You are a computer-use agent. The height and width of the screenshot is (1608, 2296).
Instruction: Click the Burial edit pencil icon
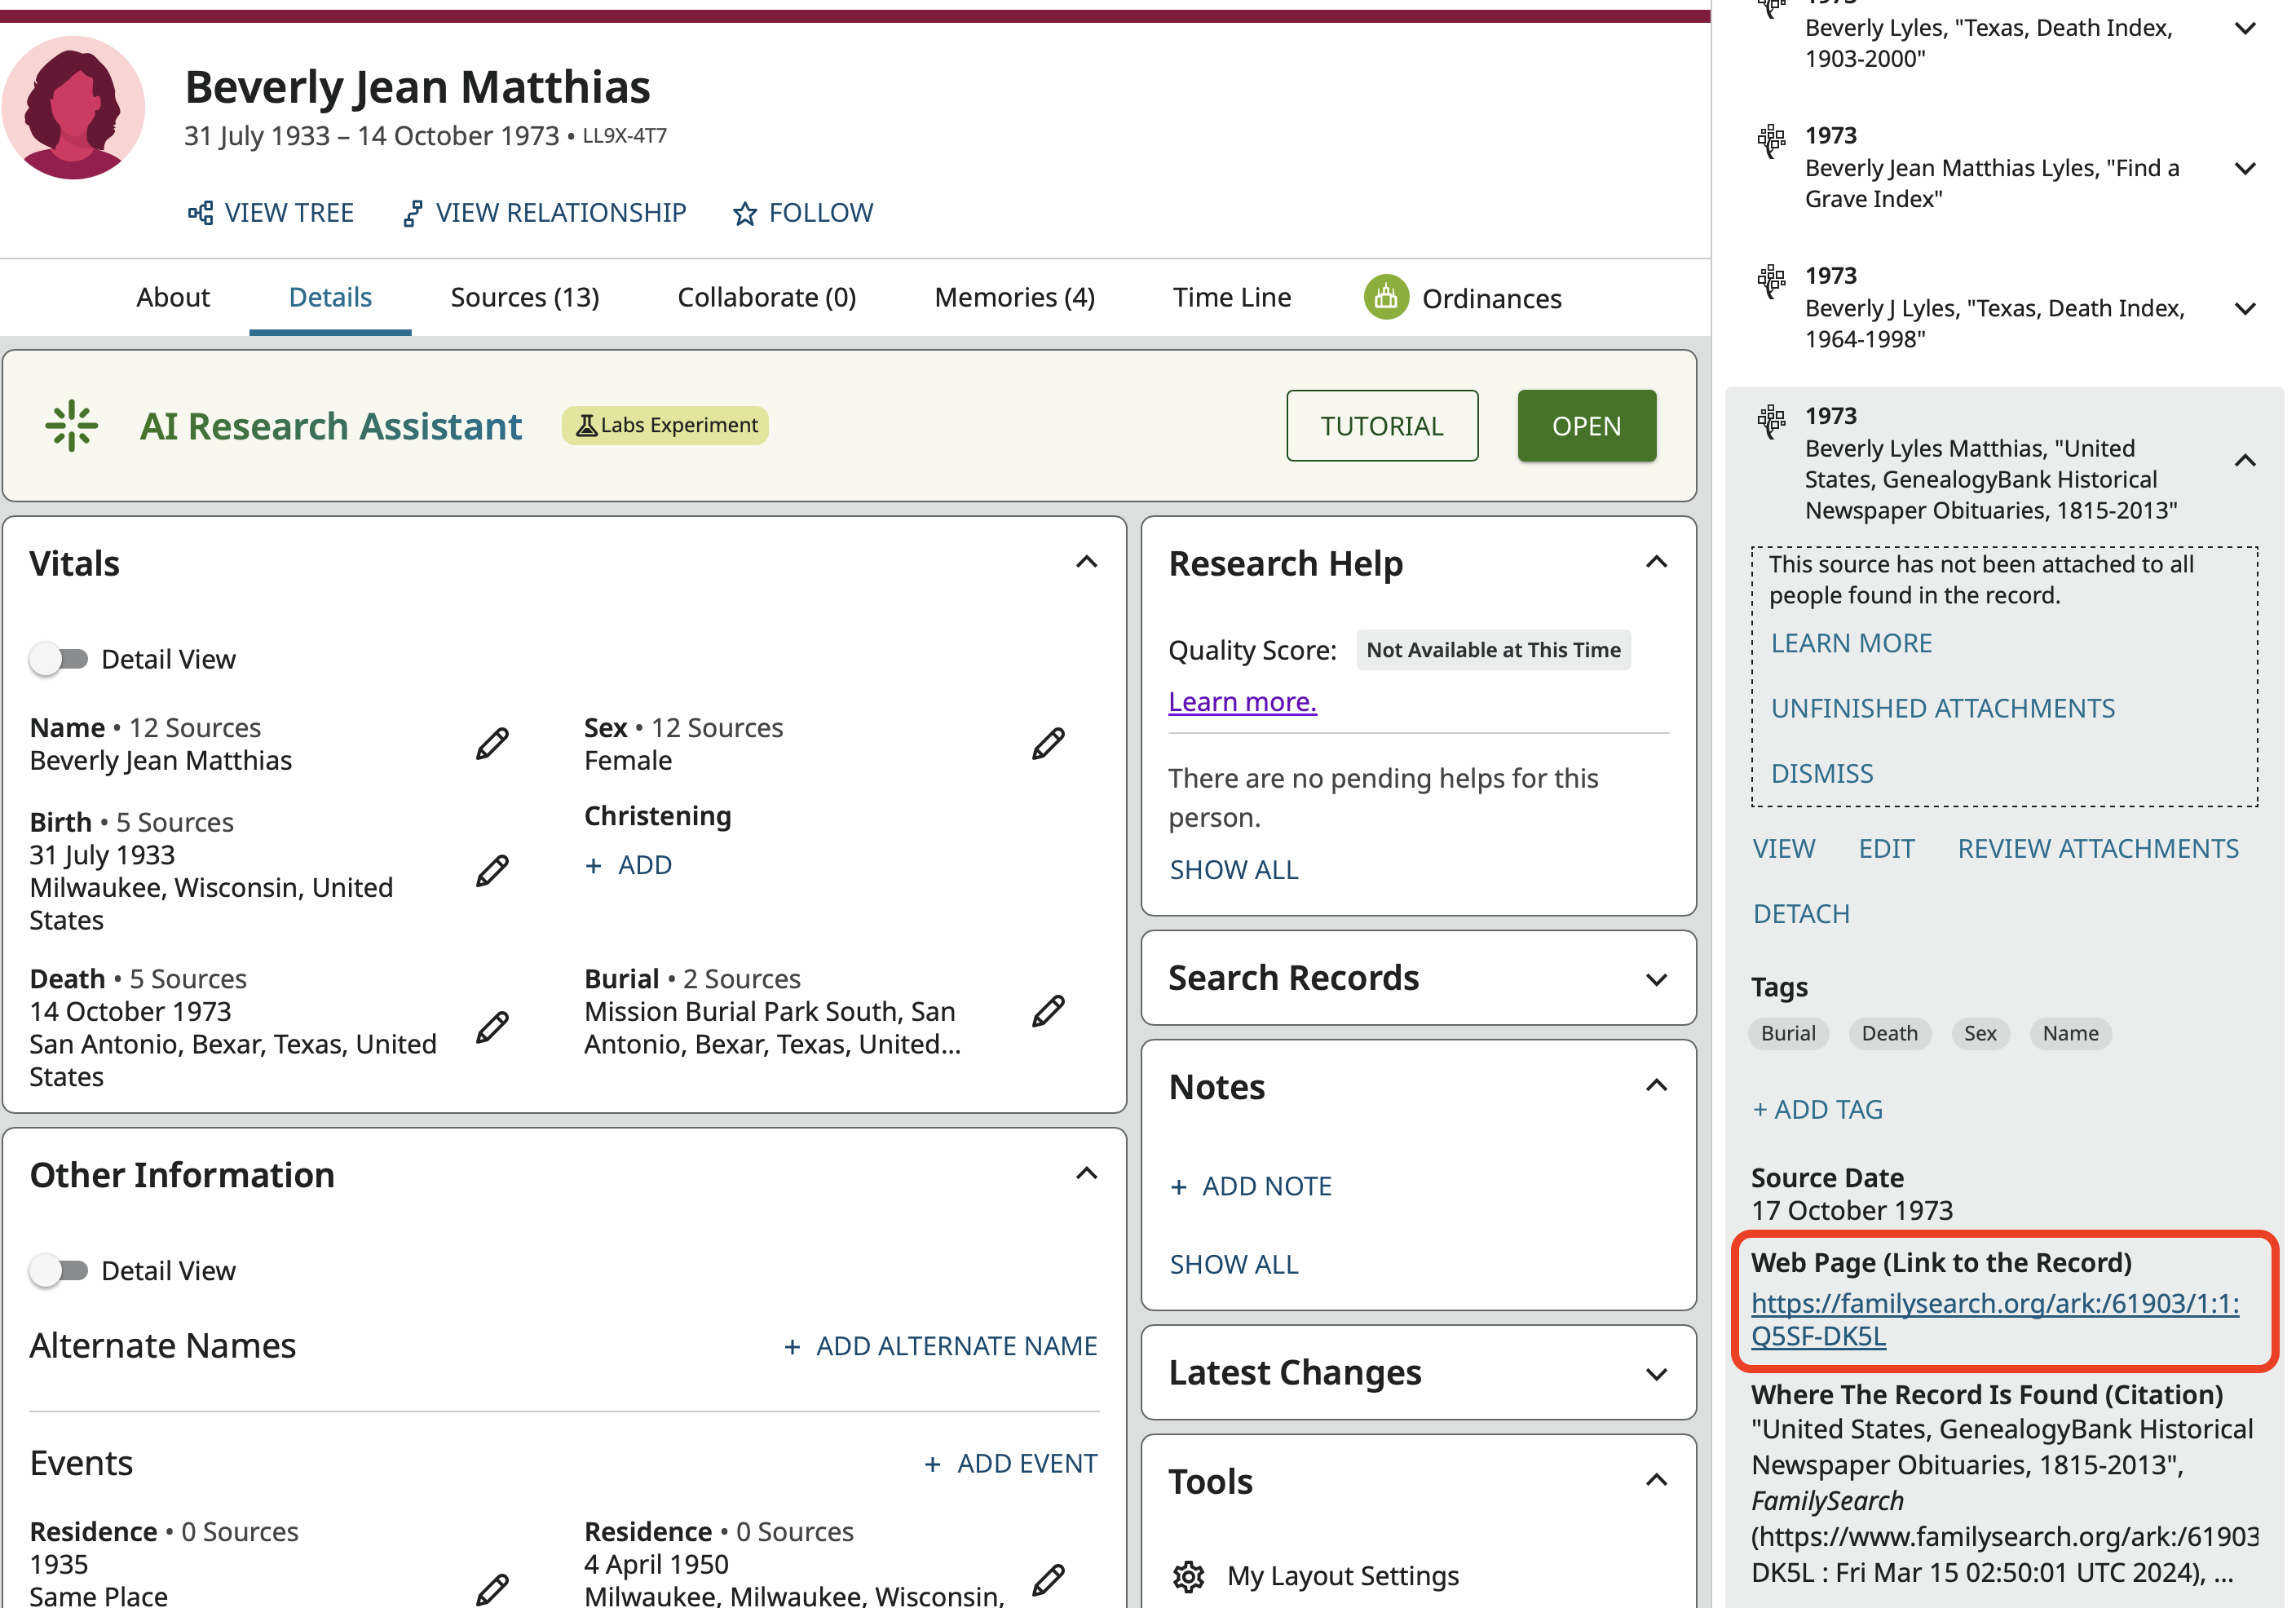(x=1047, y=1011)
